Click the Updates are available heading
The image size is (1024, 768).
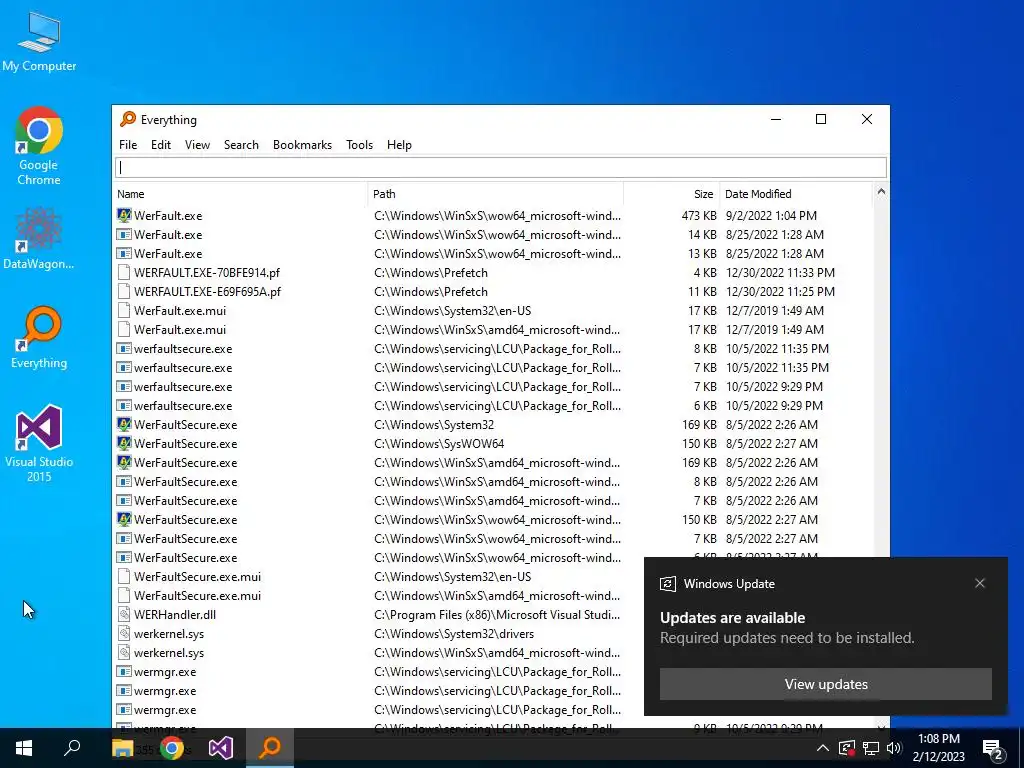click(732, 618)
